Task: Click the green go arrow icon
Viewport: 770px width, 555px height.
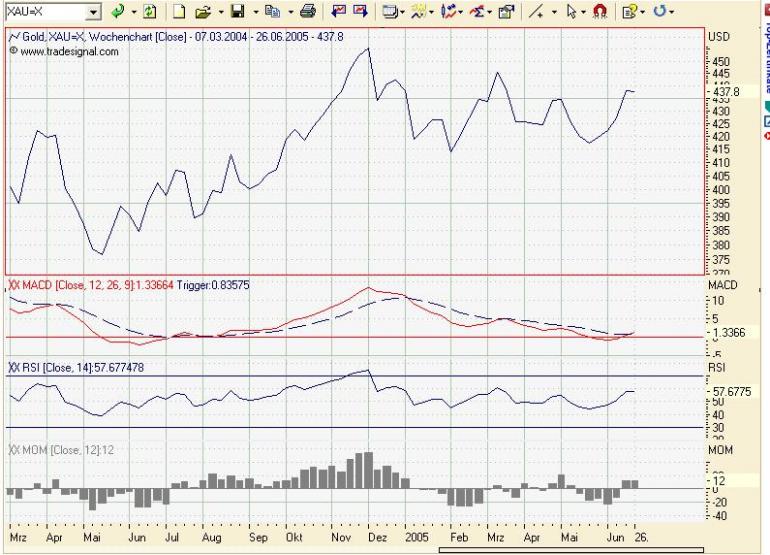Action: (x=118, y=11)
